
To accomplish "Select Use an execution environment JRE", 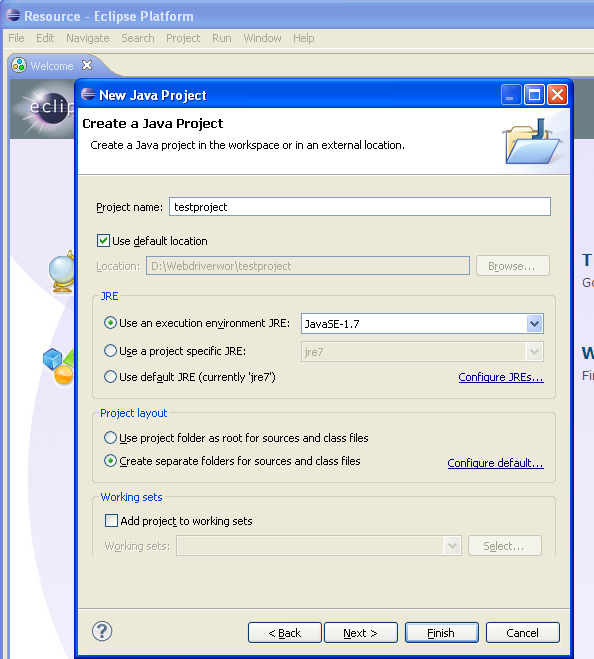I will [x=110, y=323].
